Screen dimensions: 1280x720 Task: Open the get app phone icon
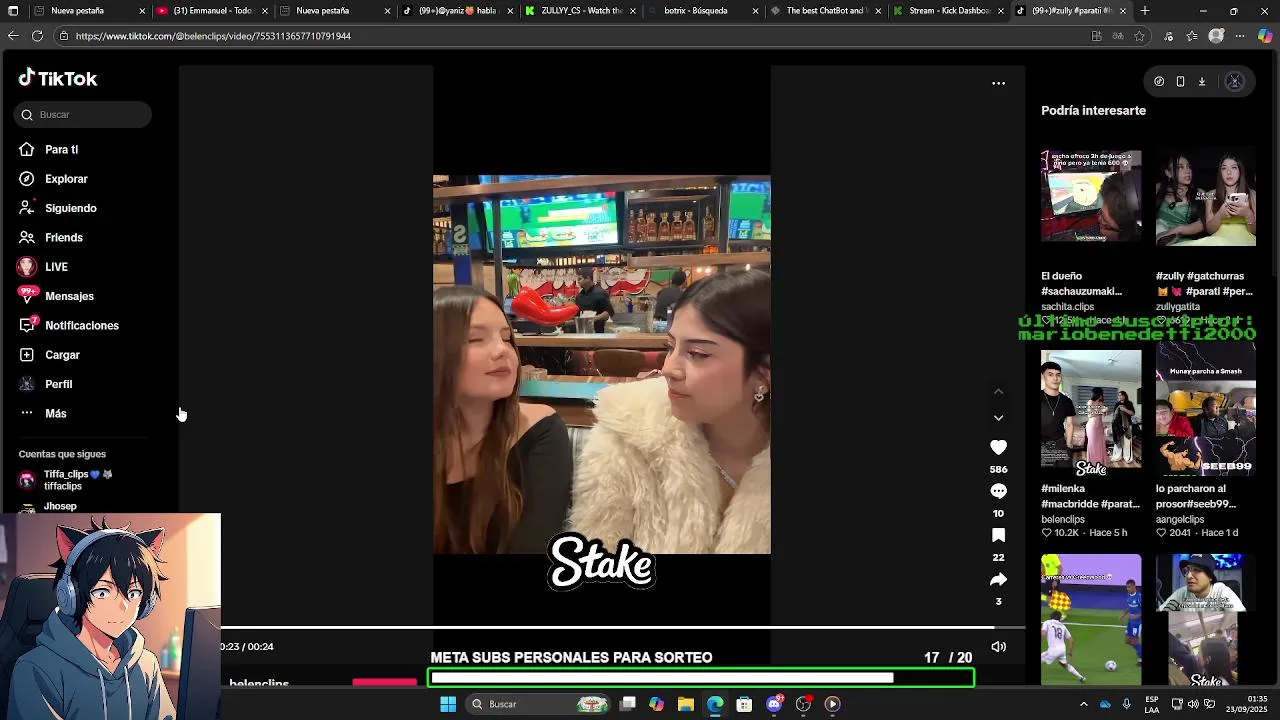coord(1180,82)
